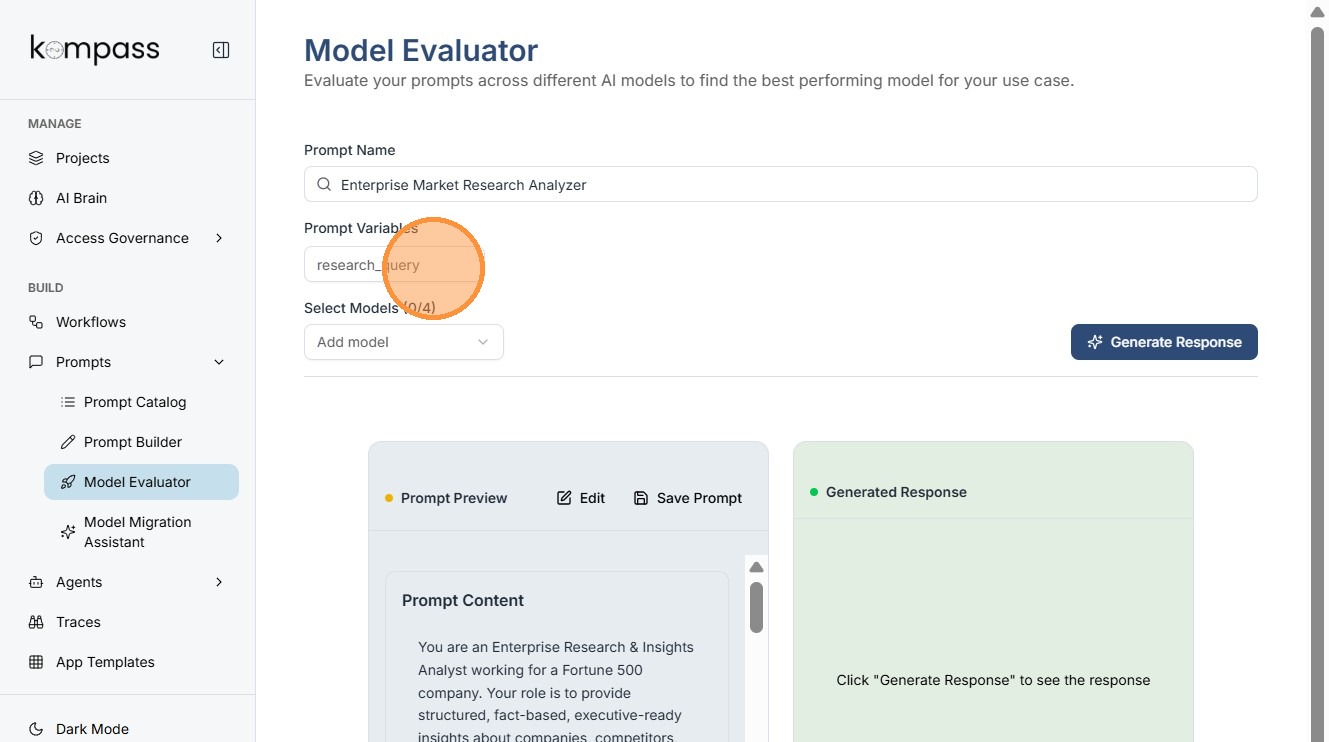The width and height of the screenshot is (1329, 742).
Task: Click the Model Evaluator rocket icon
Action: click(68, 482)
